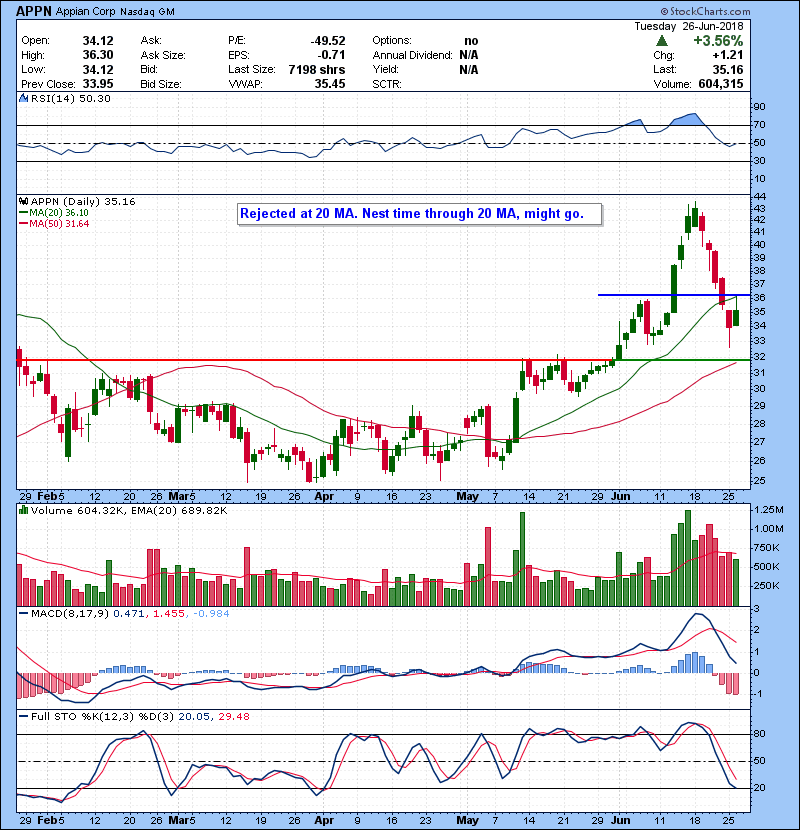
Task: Click the Annual Dividend N/A value
Action: pos(469,55)
